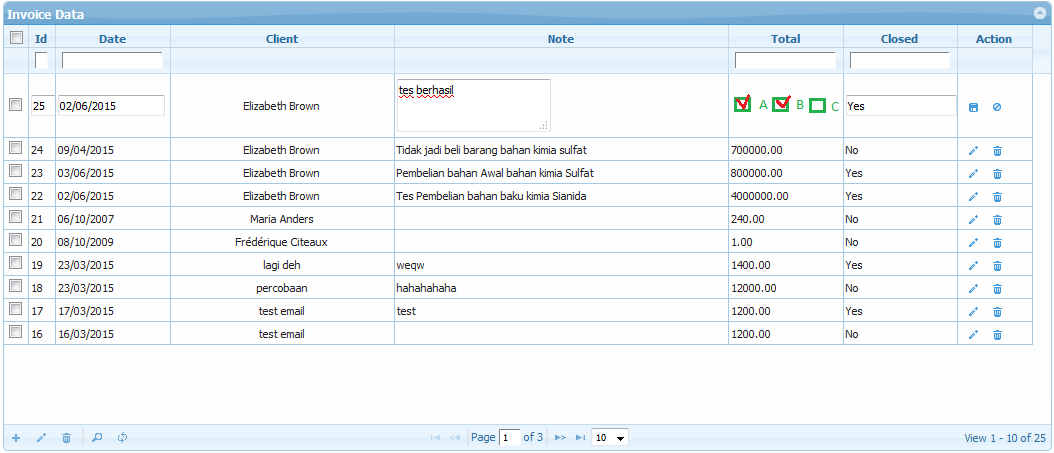This screenshot has height=453, width=1054.
Task: Click the Closed filter input field
Action: point(900,60)
